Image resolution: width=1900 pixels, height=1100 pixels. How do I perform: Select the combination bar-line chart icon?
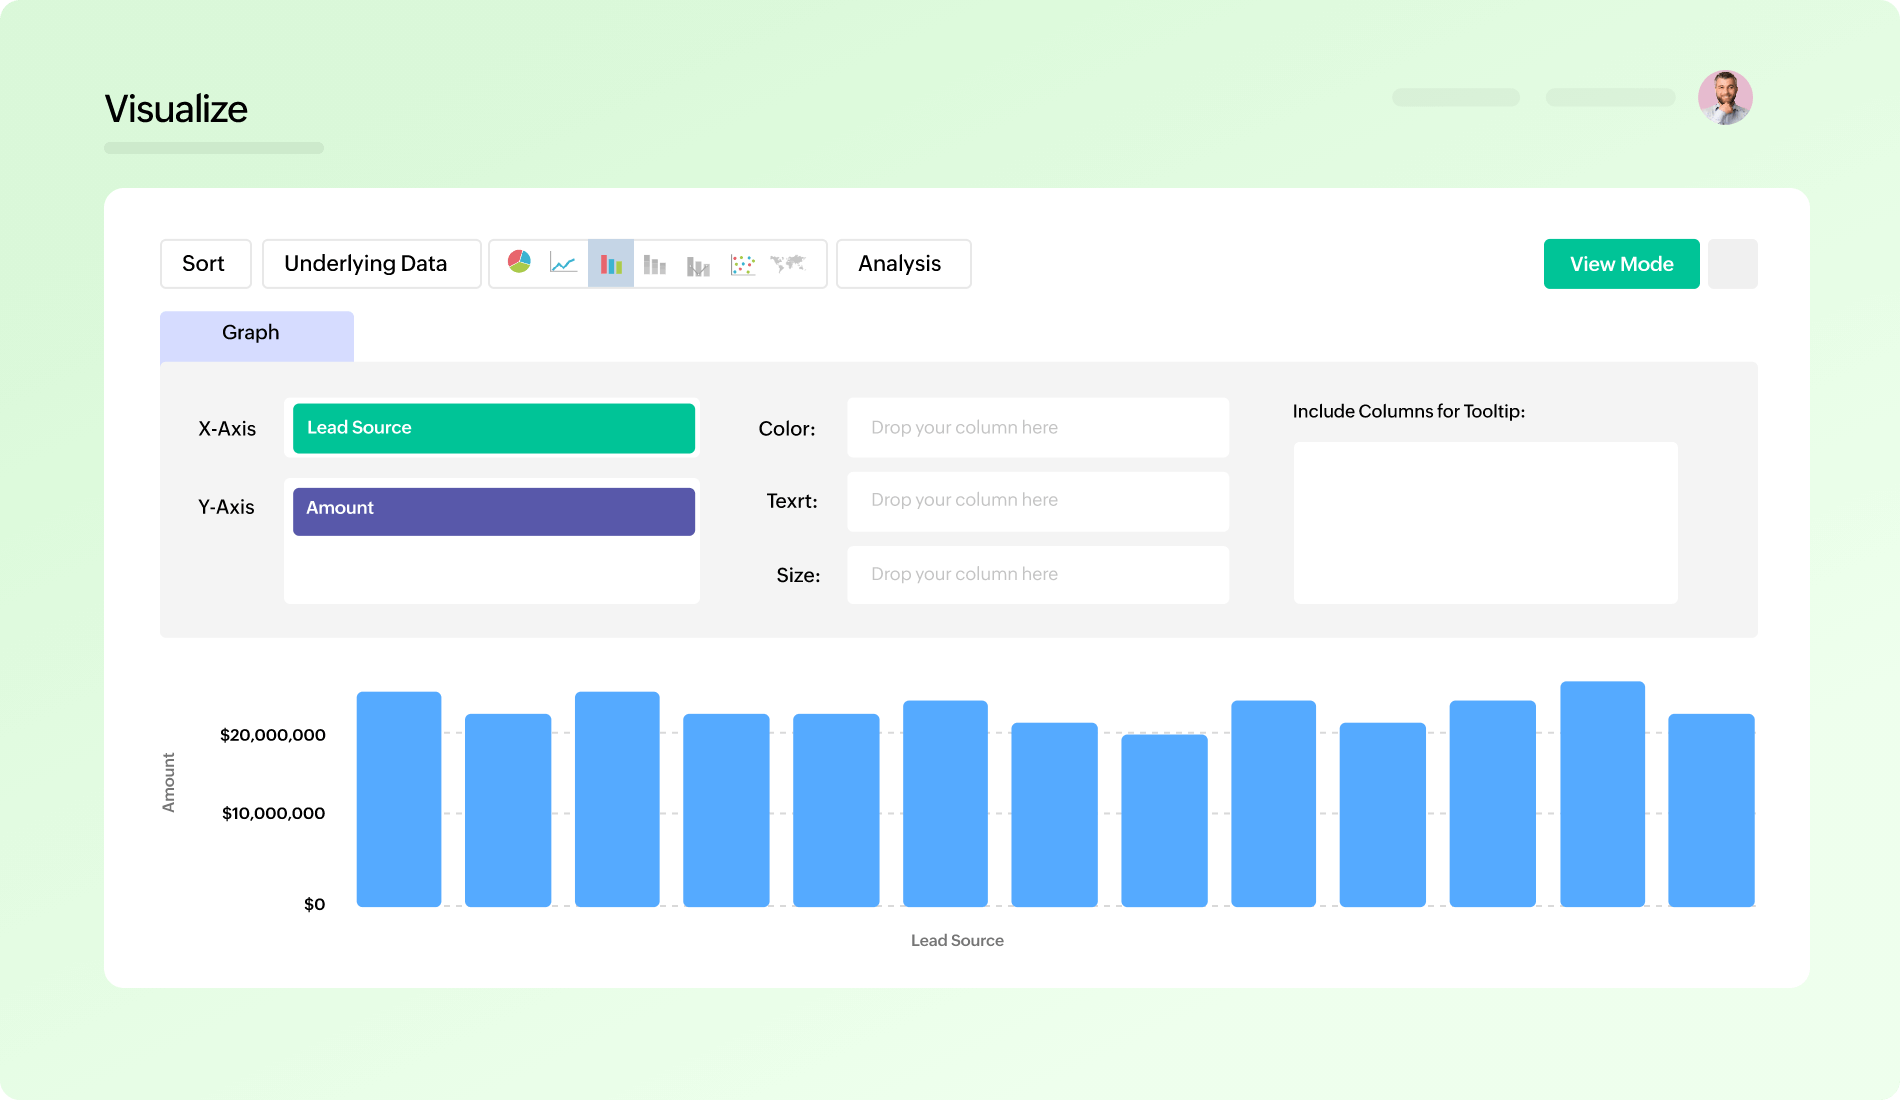(x=698, y=265)
